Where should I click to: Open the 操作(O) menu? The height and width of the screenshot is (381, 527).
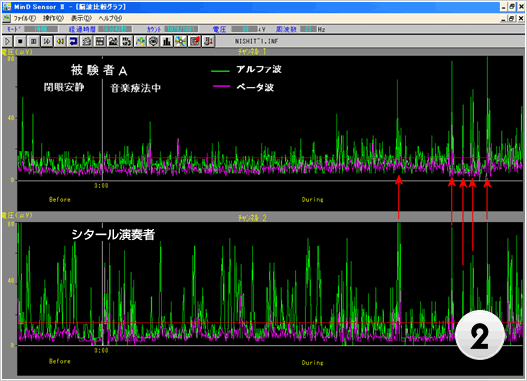click(x=53, y=18)
